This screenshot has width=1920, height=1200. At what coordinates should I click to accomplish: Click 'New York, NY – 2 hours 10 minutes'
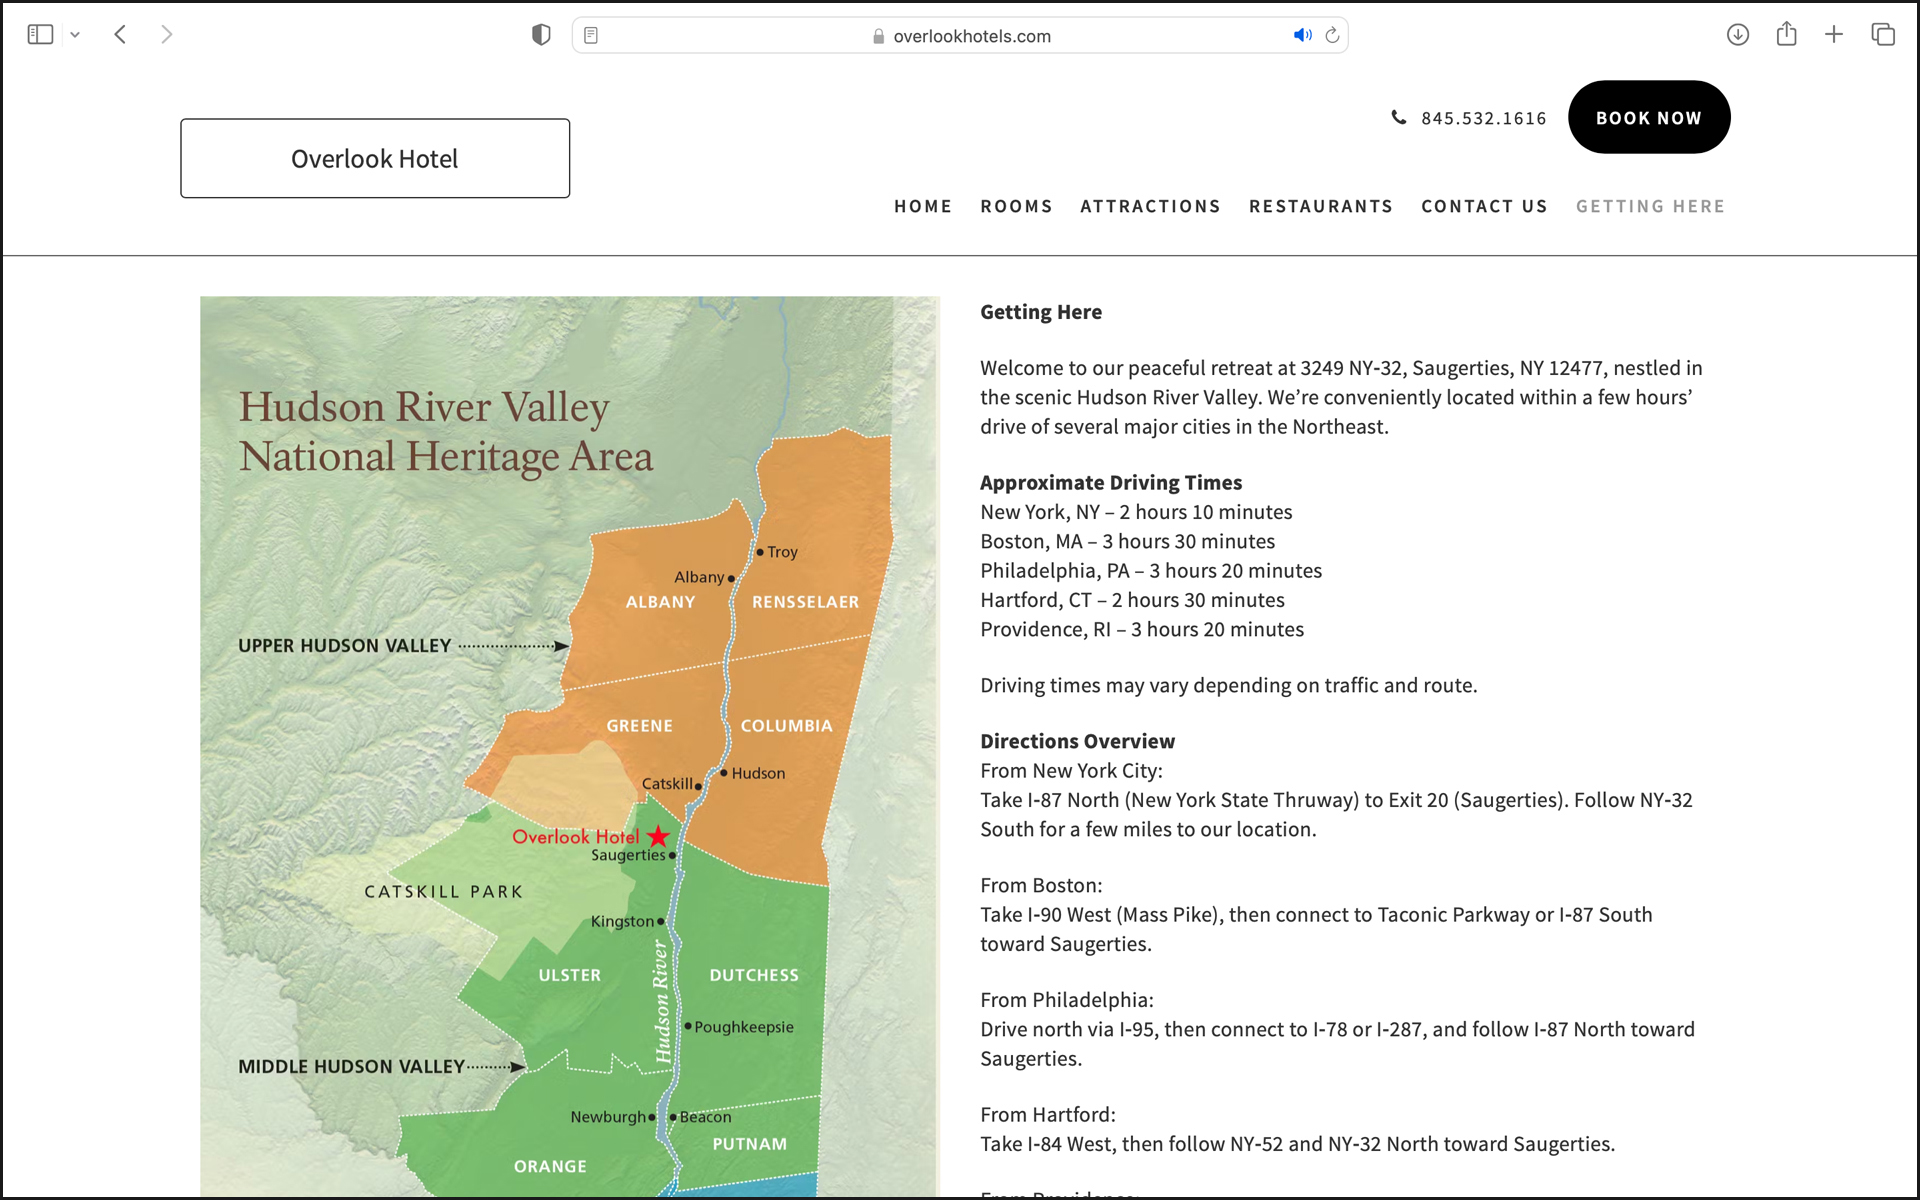pos(1136,512)
